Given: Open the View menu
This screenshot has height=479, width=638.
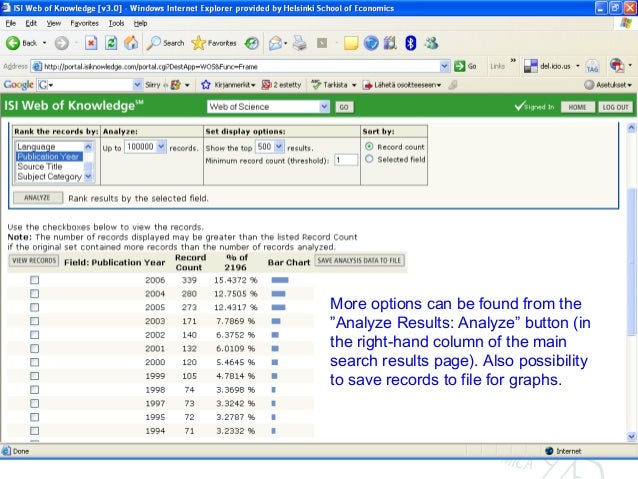Looking at the screenshot, I should [53, 23].
